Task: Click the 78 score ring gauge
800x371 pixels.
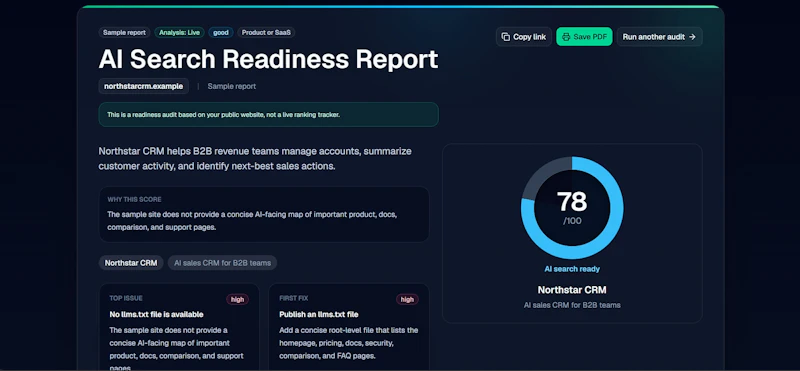Action: tap(572, 208)
